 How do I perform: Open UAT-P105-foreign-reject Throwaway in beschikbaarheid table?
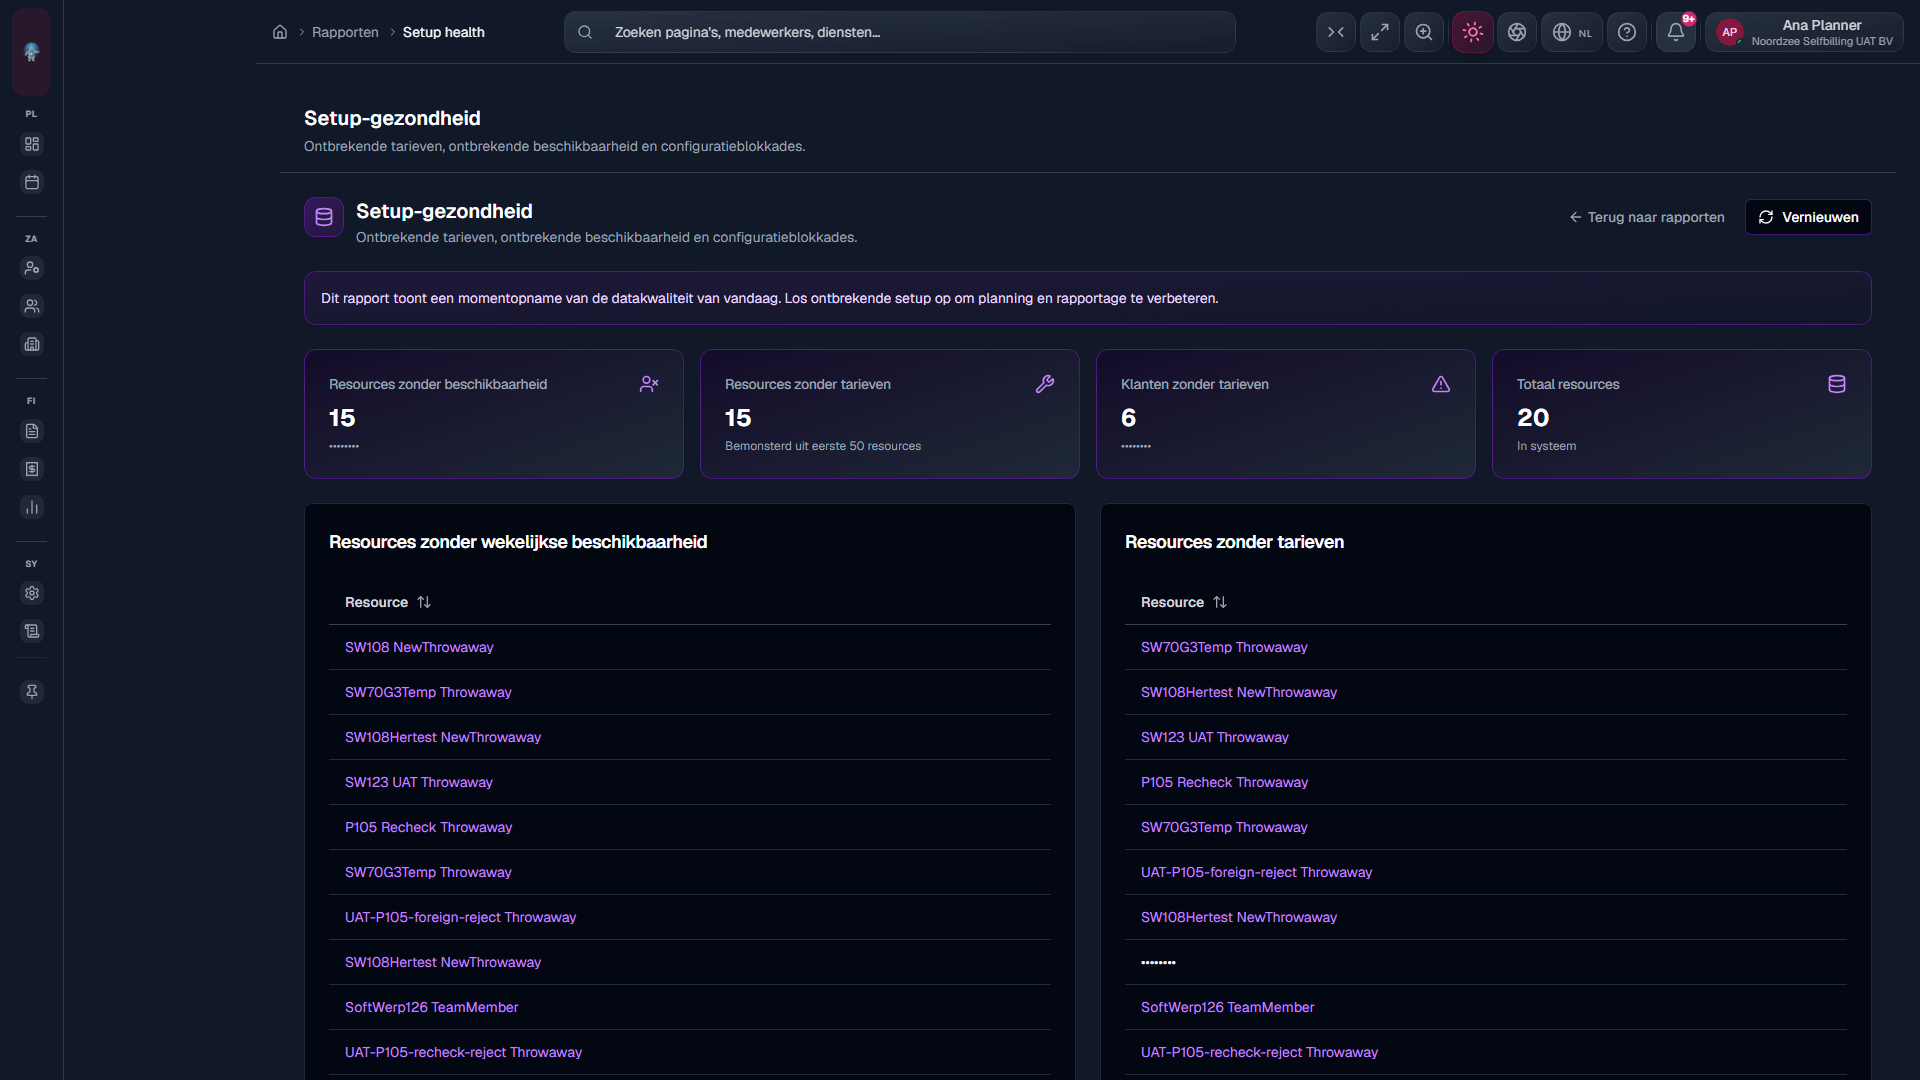pos(460,917)
